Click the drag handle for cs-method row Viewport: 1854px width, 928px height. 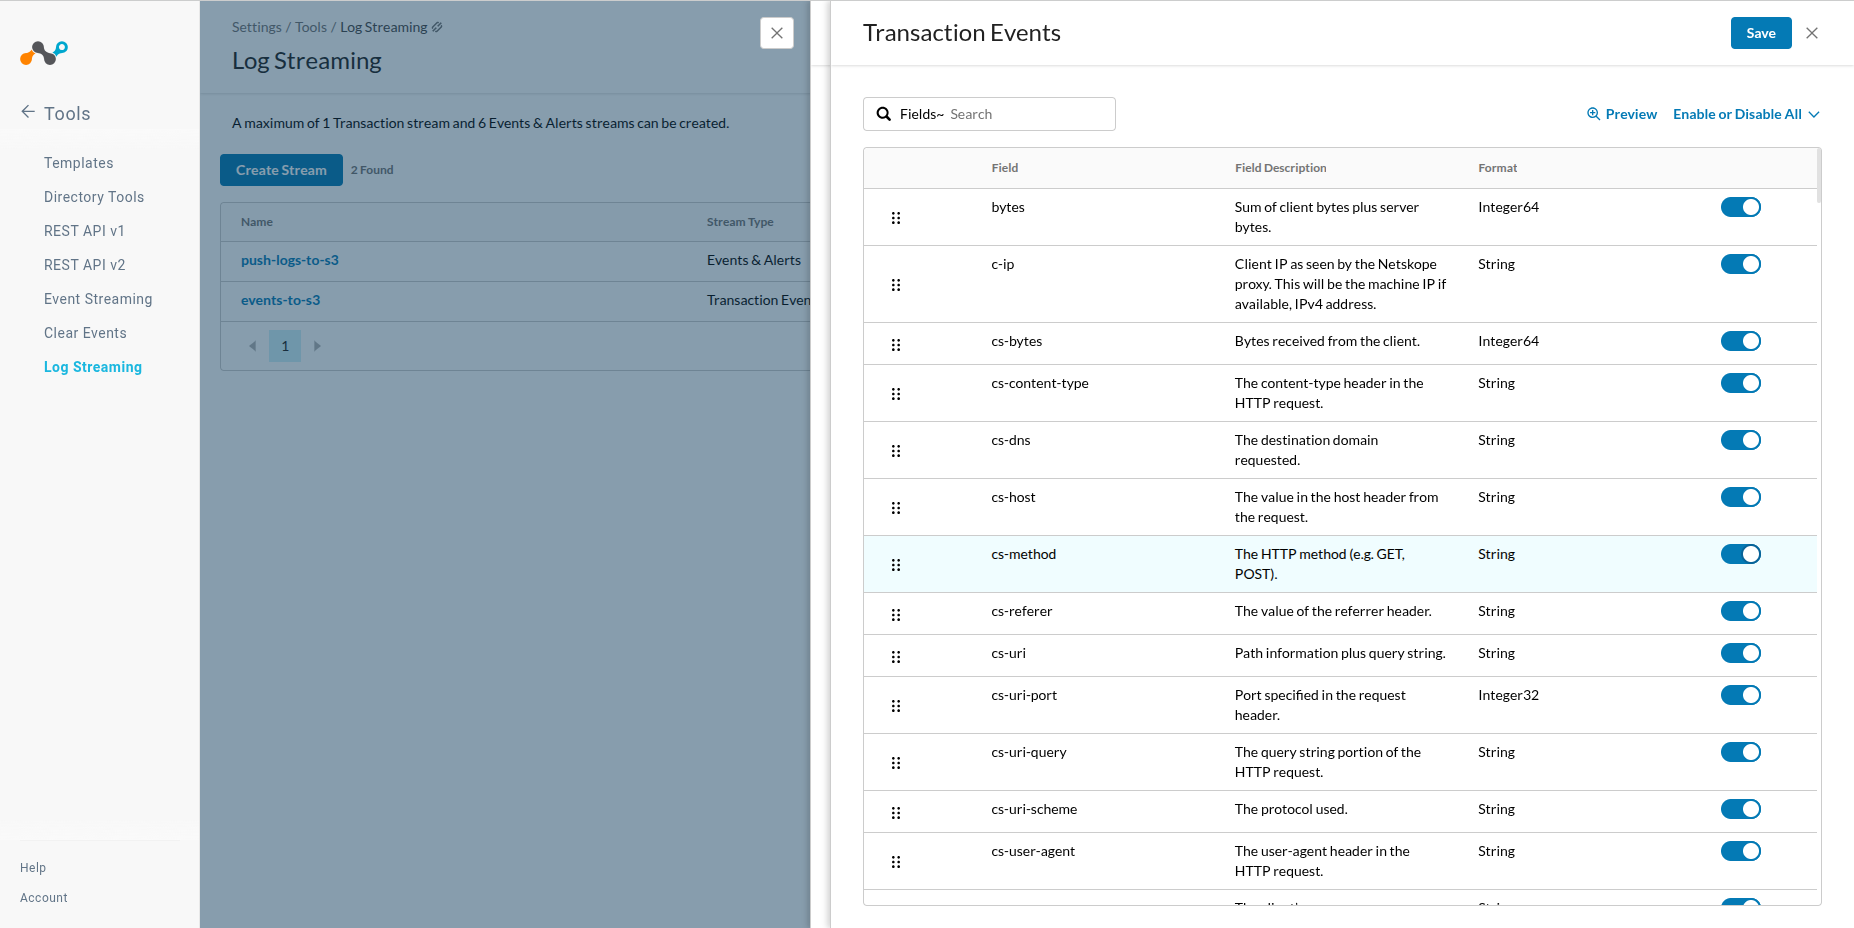[x=896, y=565]
